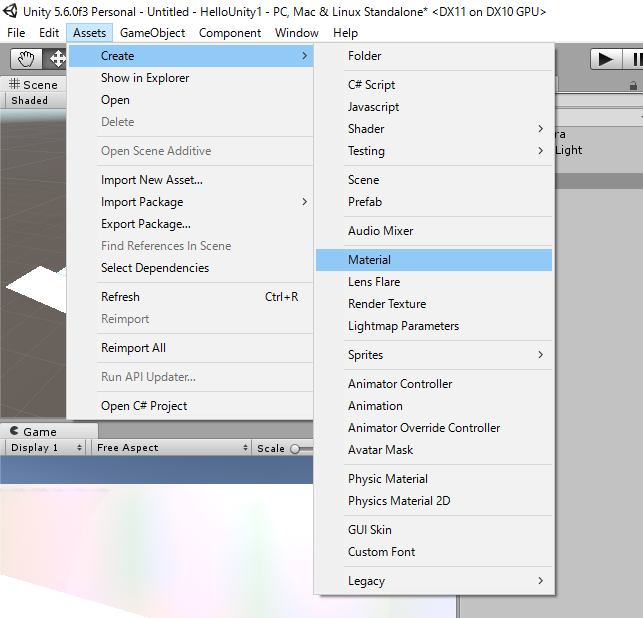Screen dimensions: 643x618
Task: Choose Open C# Project
Action: coord(191,406)
